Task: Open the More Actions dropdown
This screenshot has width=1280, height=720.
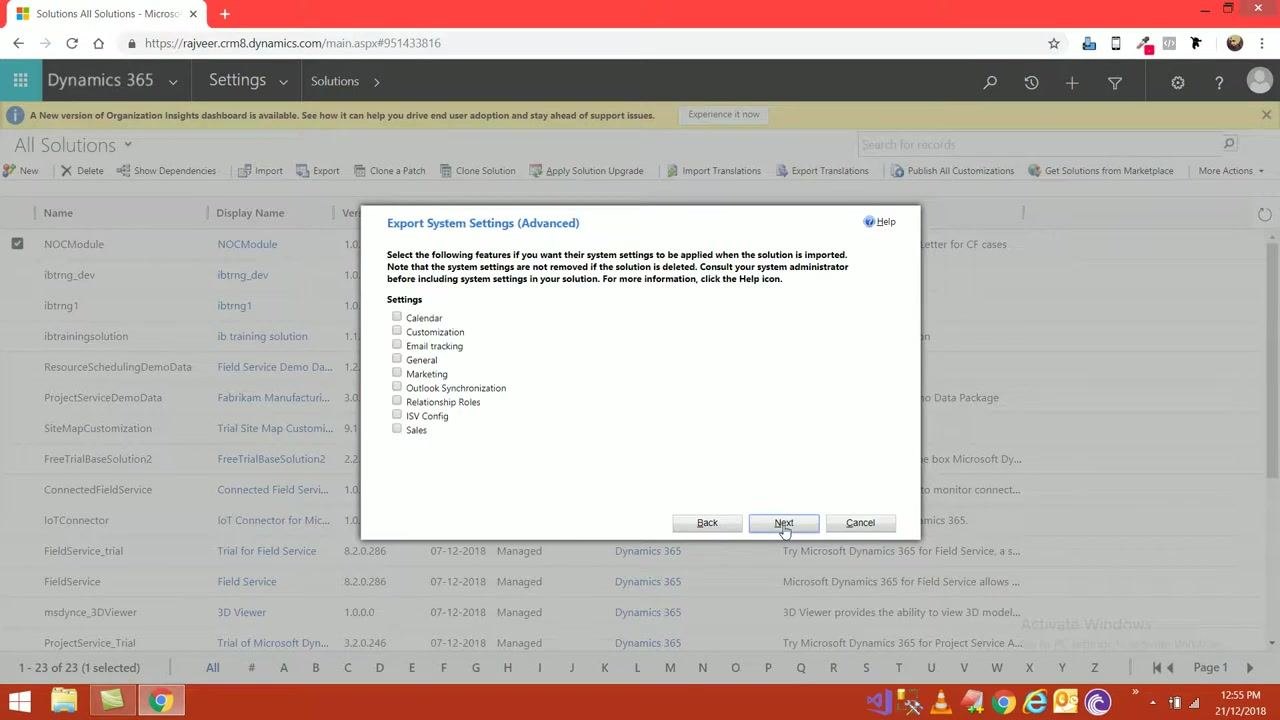Action: pyautogui.click(x=1231, y=171)
